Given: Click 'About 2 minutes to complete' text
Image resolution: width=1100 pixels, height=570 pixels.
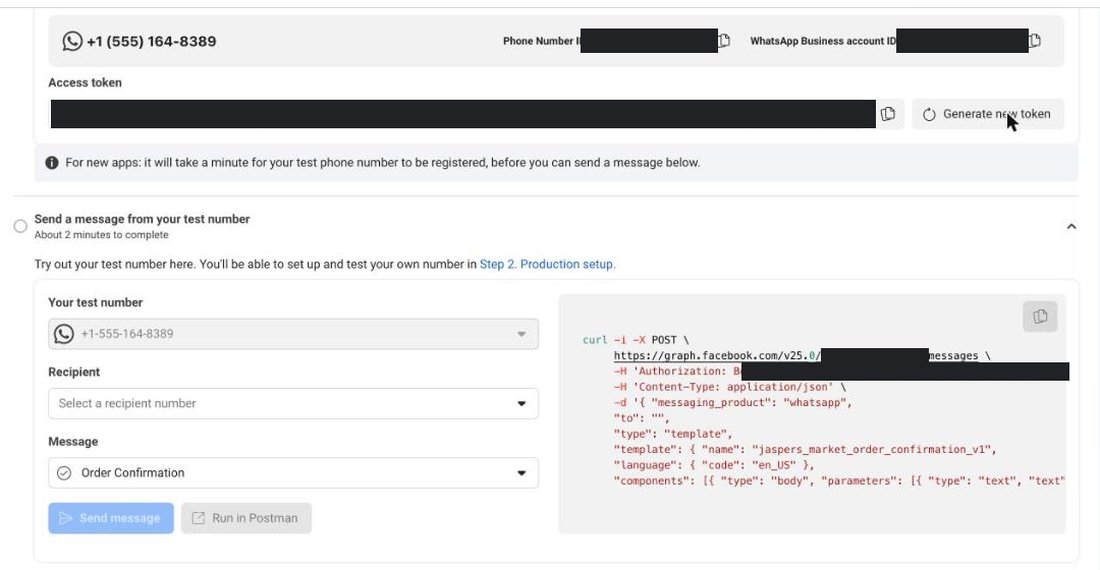Looking at the screenshot, I should pos(102,235).
